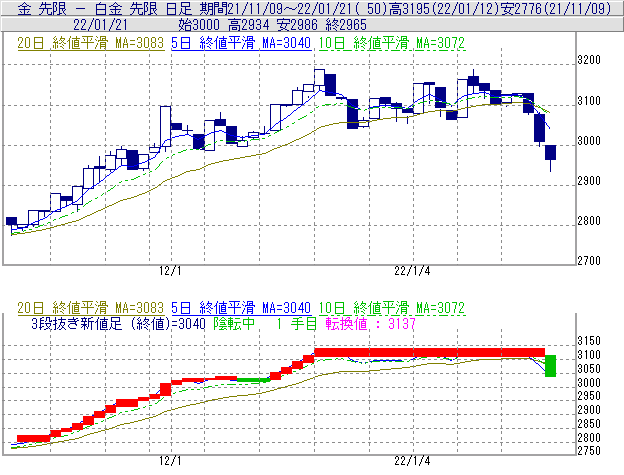Click the 22/1/4 date label under lower chart
This screenshot has width=624, height=475.
pyautogui.click(x=412, y=461)
